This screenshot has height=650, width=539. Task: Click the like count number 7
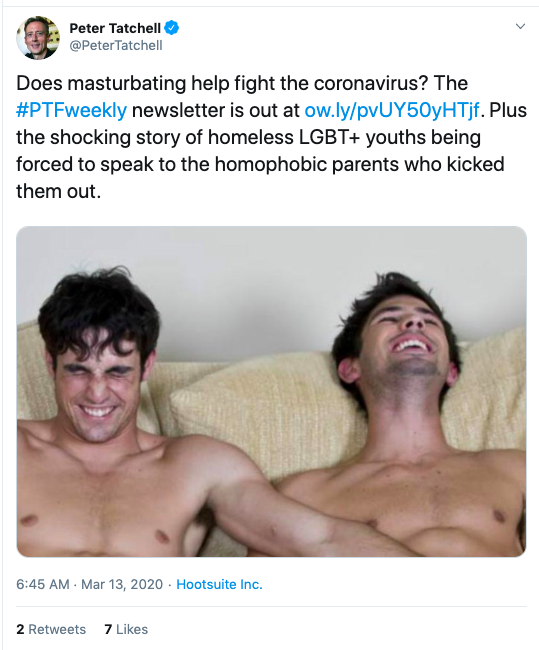[x=108, y=629]
